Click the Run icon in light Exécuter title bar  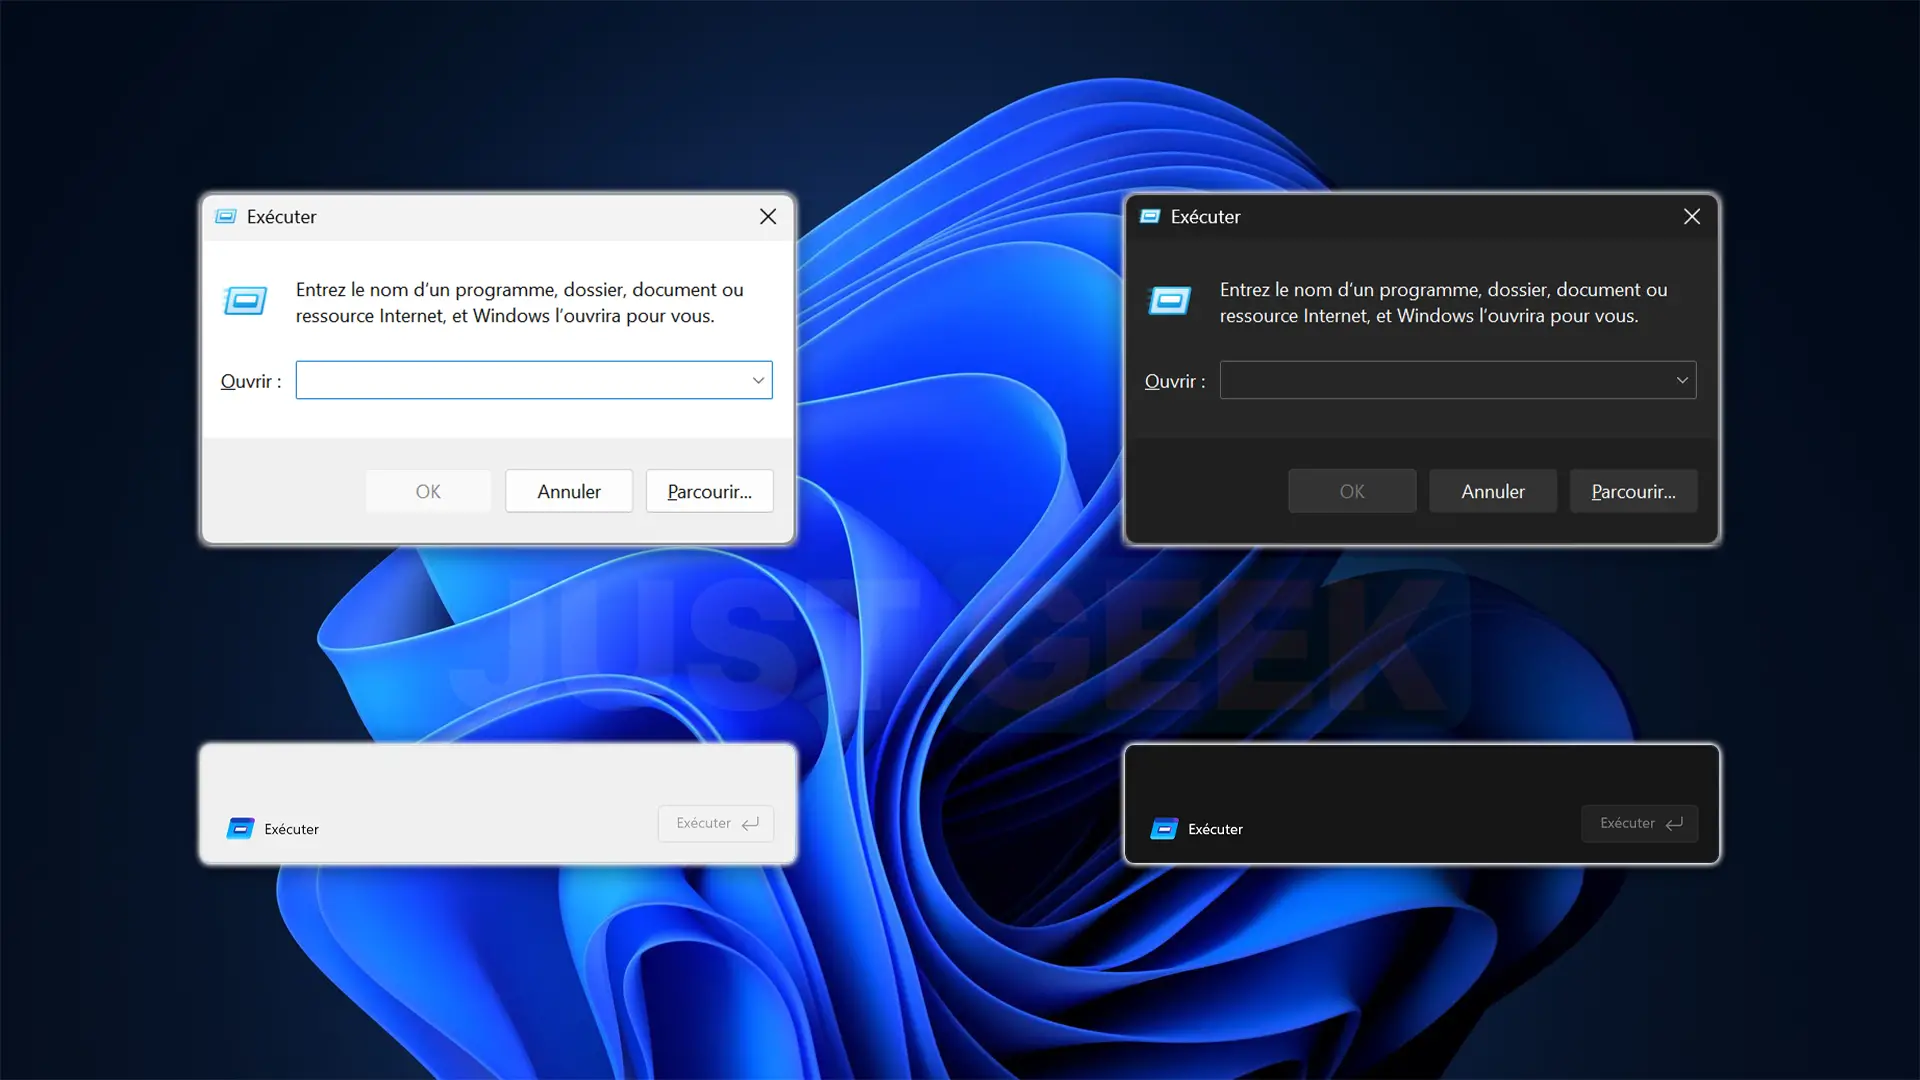click(x=226, y=217)
